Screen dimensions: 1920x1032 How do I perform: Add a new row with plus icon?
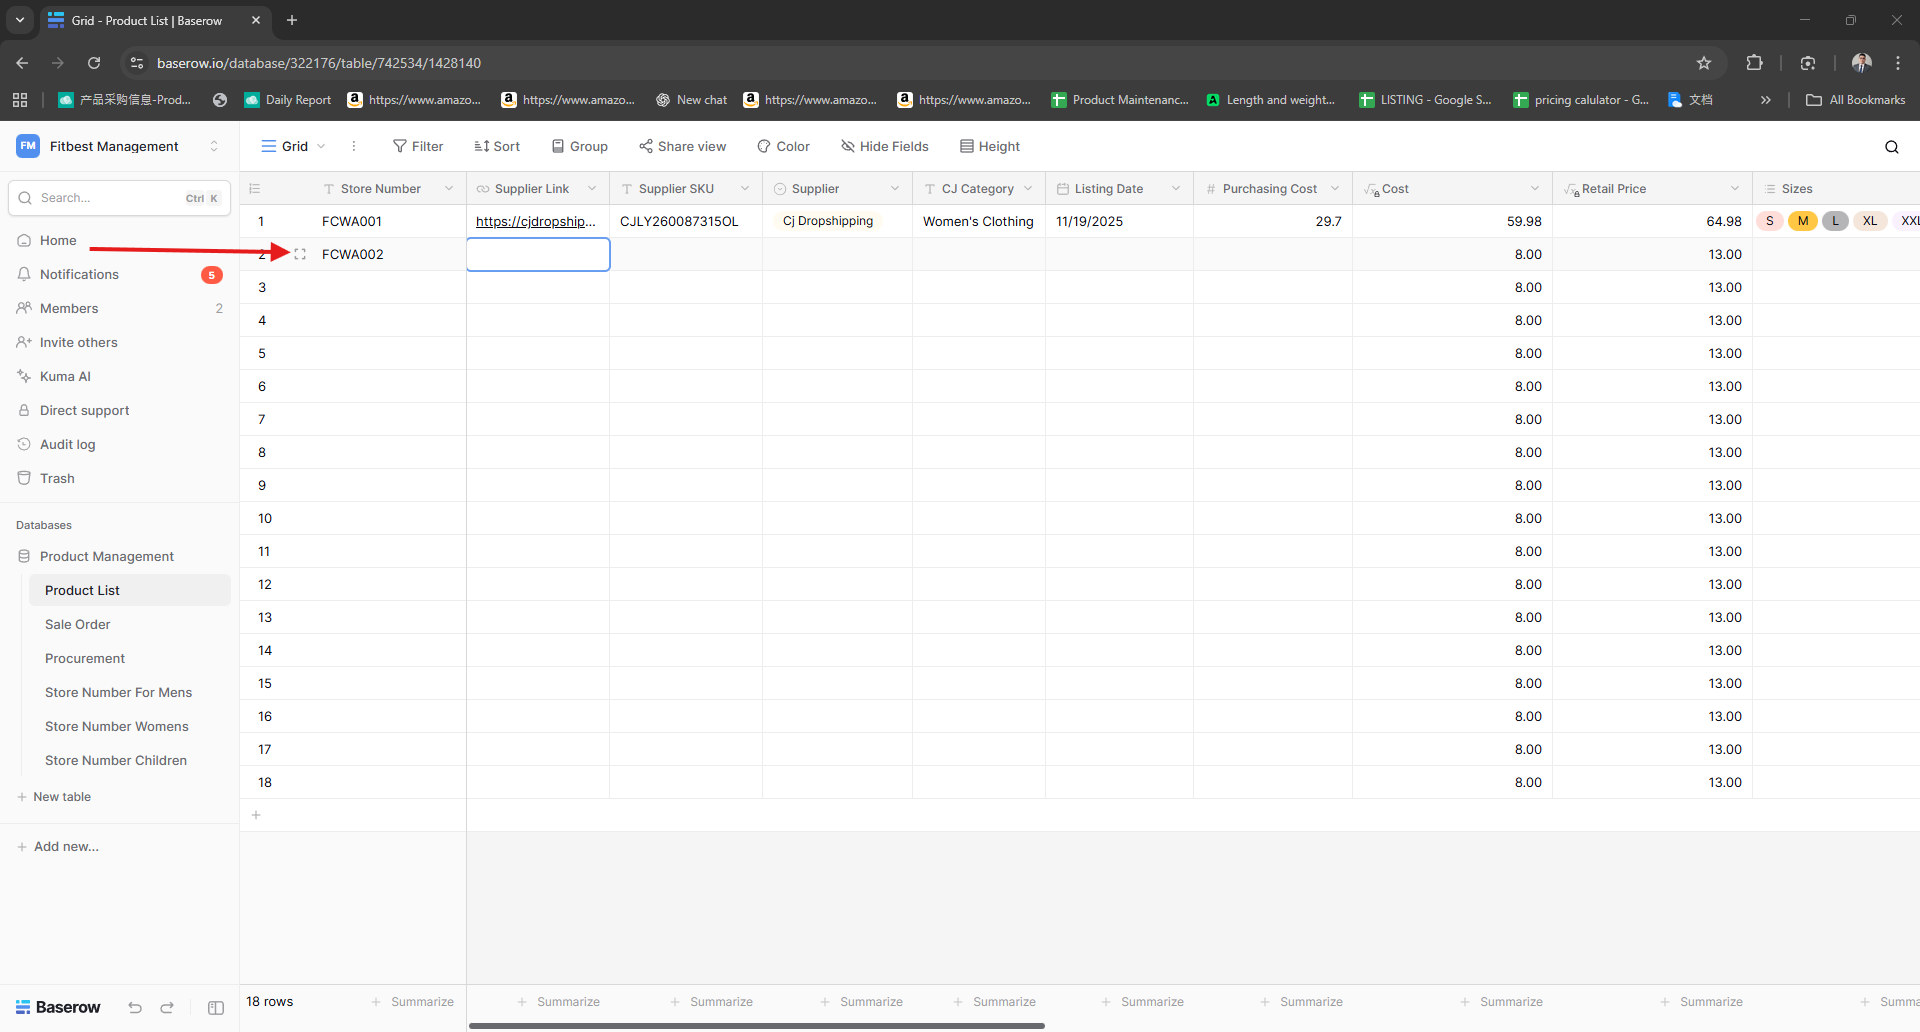coord(256,815)
